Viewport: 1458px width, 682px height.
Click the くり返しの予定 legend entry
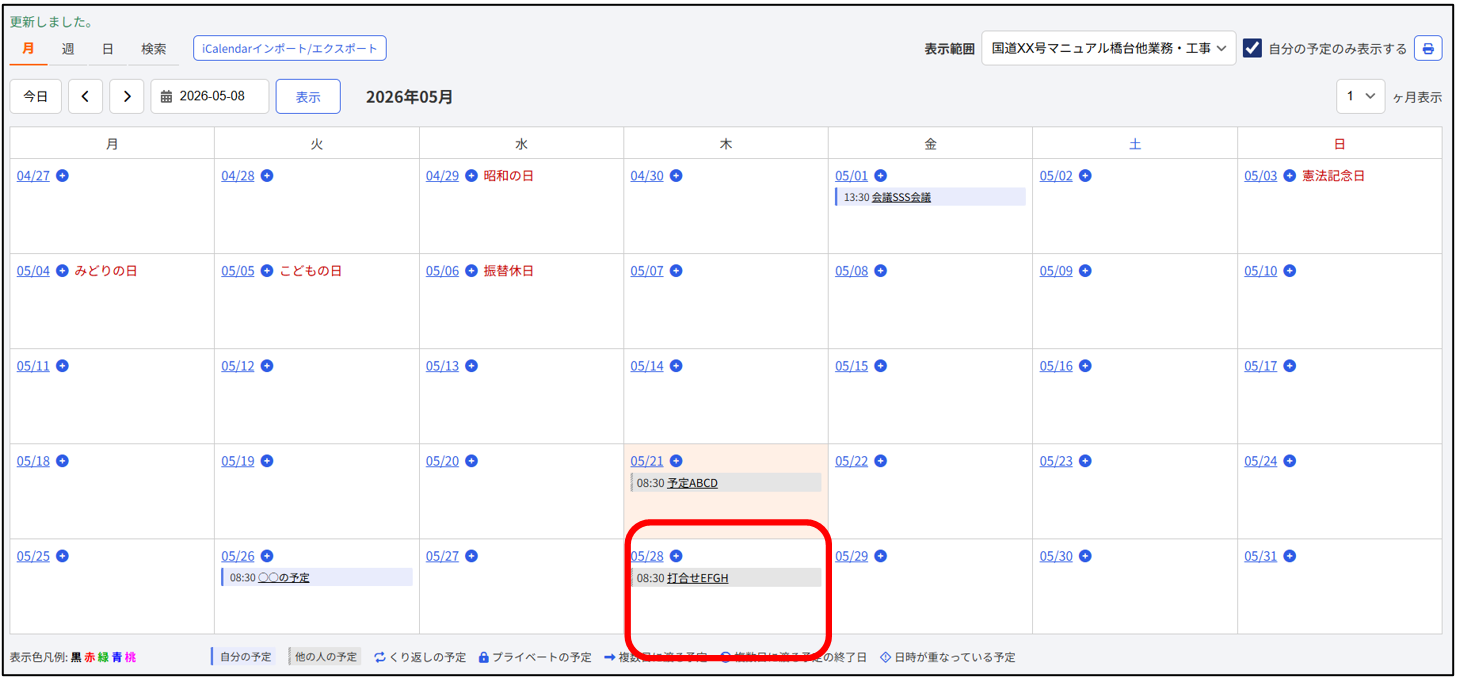[x=420, y=657]
